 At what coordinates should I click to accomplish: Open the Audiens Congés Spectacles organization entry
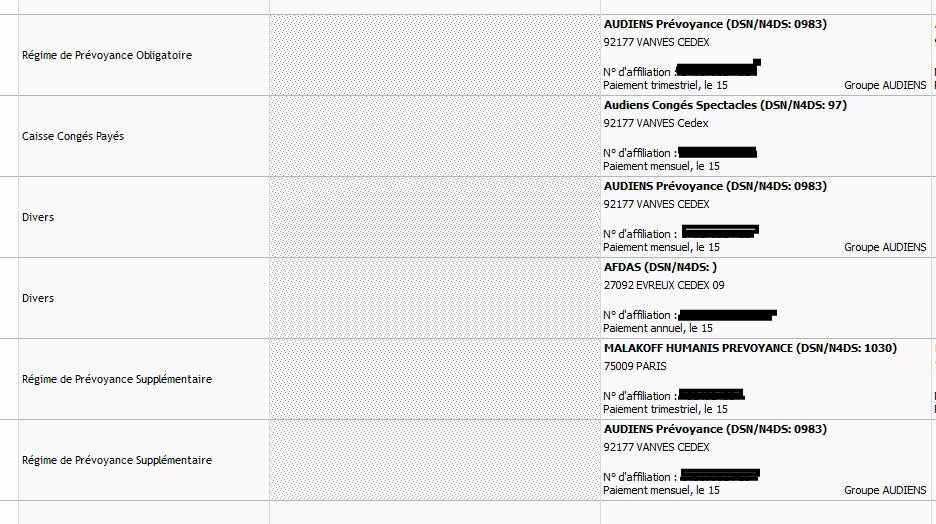[725, 105]
